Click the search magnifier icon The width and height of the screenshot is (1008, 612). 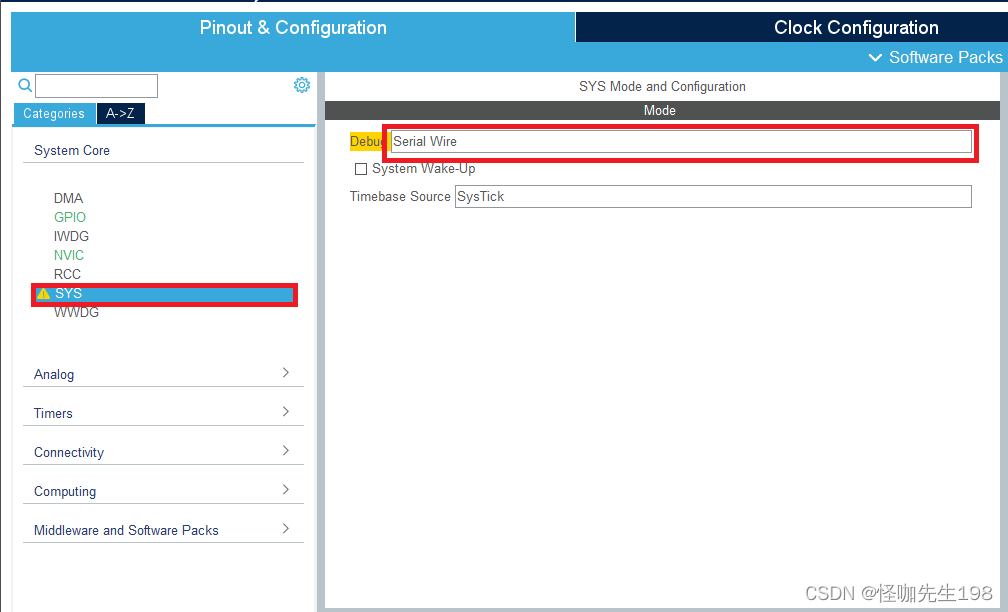[x=25, y=85]
